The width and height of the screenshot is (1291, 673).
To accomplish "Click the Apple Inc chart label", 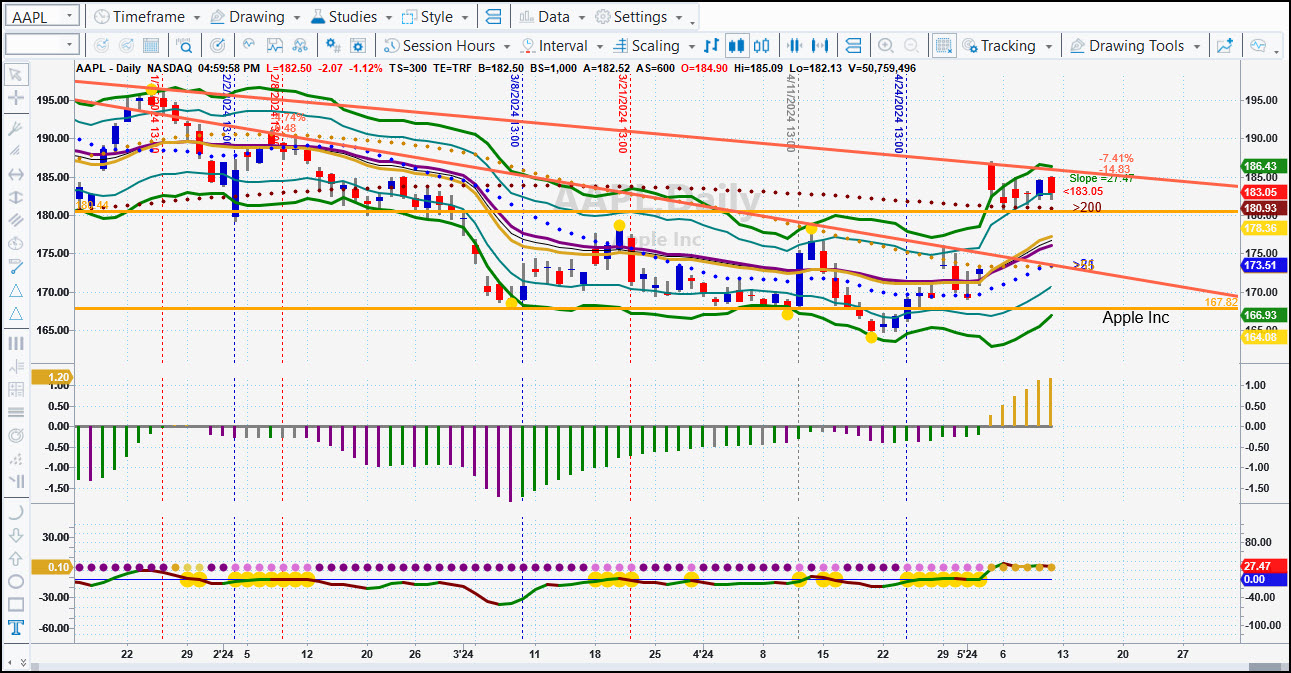I will 1136,317.
